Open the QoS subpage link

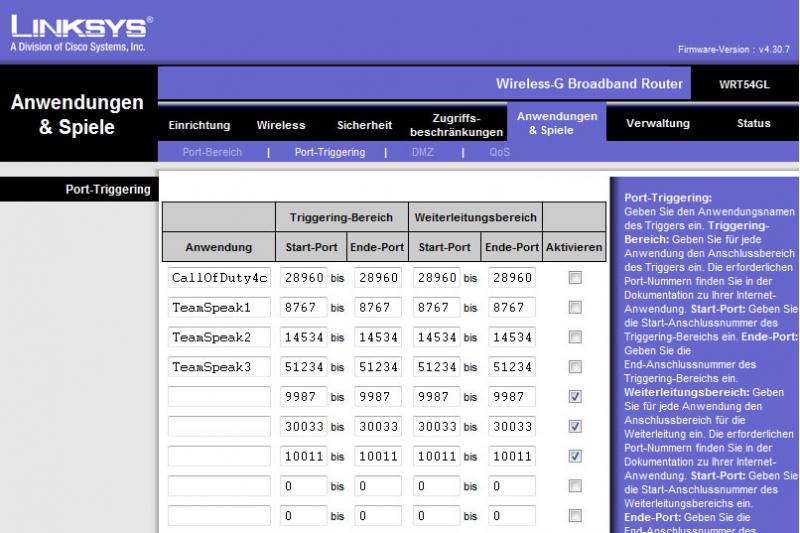(499, 153)
